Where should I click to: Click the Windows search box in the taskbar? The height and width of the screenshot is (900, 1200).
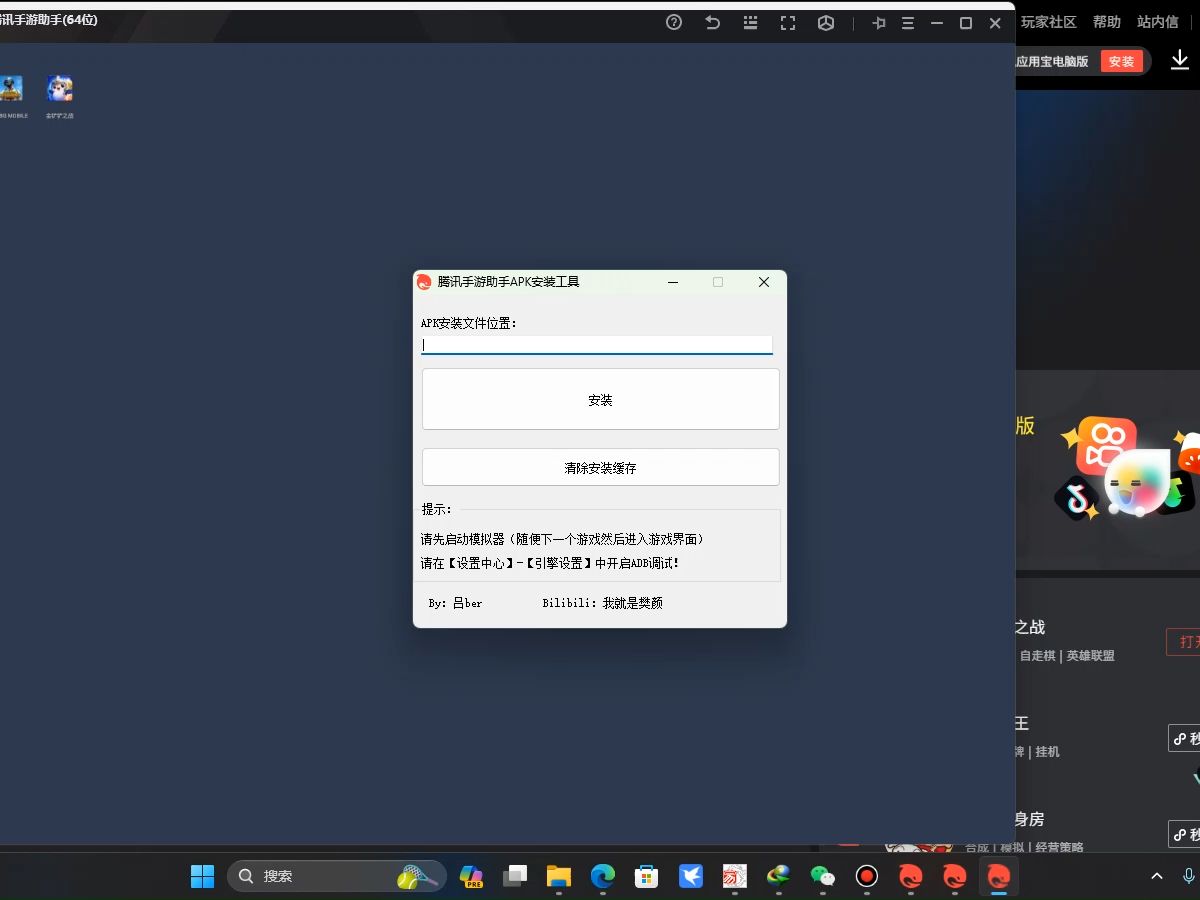[x=330, y=875]
